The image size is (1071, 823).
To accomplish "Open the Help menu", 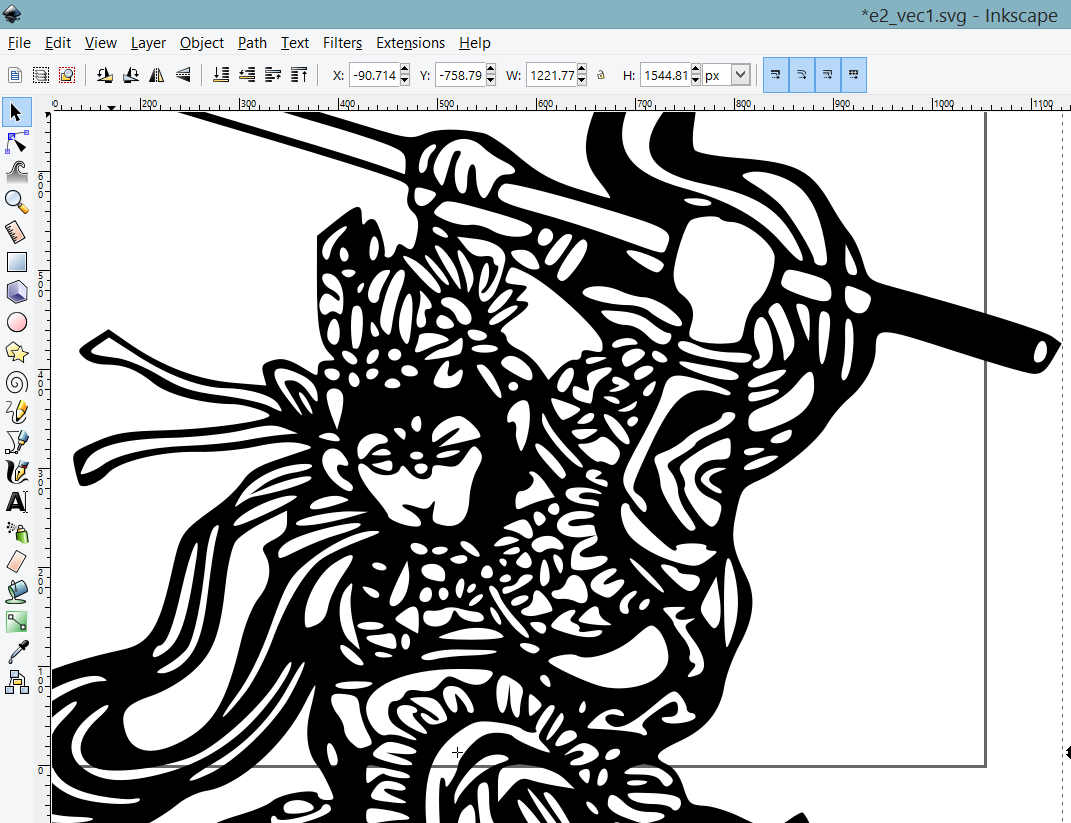I will (475, 43).
